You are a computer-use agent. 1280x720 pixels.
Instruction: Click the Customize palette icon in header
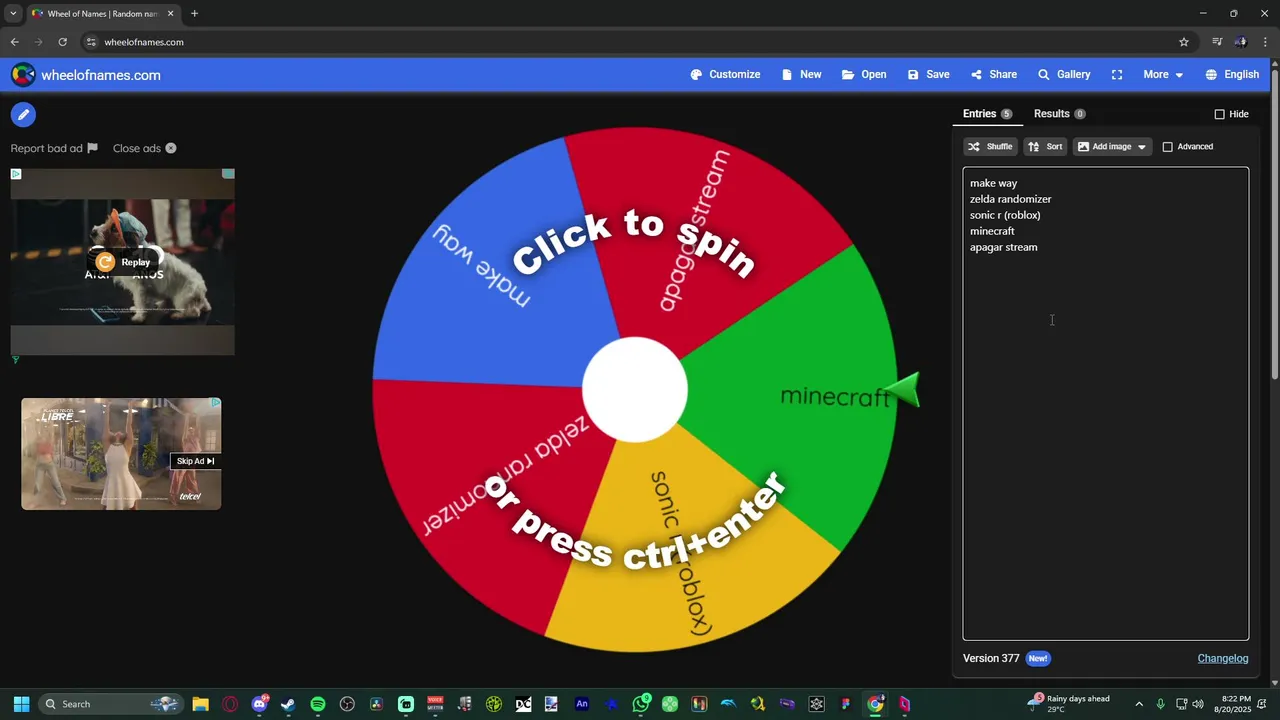point(696,75)
